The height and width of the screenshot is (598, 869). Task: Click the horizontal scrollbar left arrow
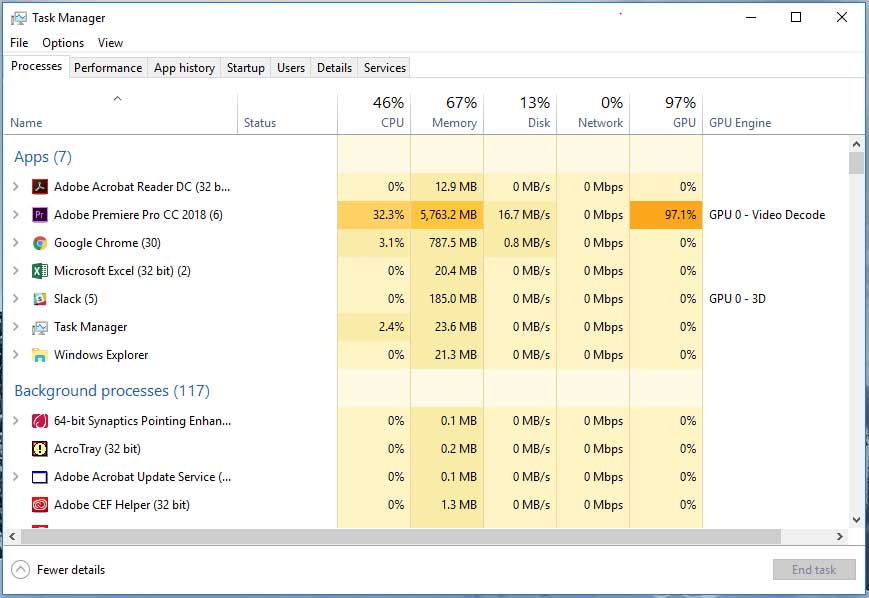(12, 536)
